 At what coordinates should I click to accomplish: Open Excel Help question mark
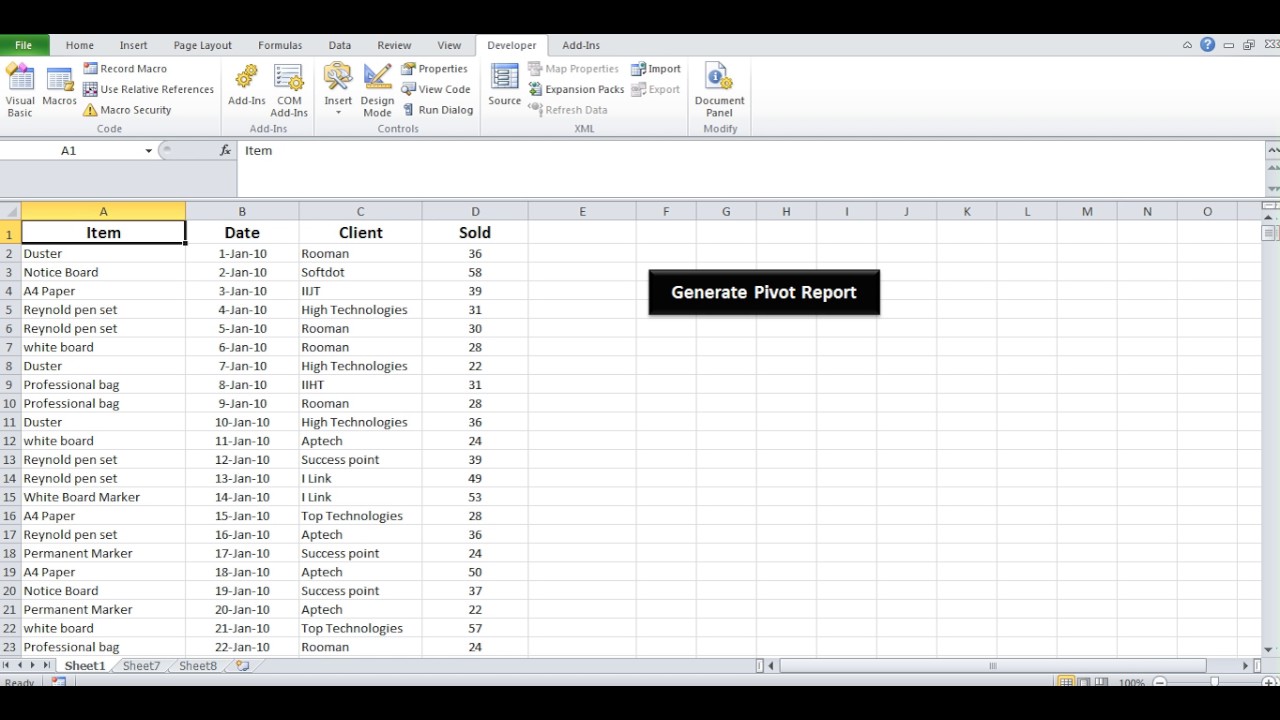tap(1208, 45)
